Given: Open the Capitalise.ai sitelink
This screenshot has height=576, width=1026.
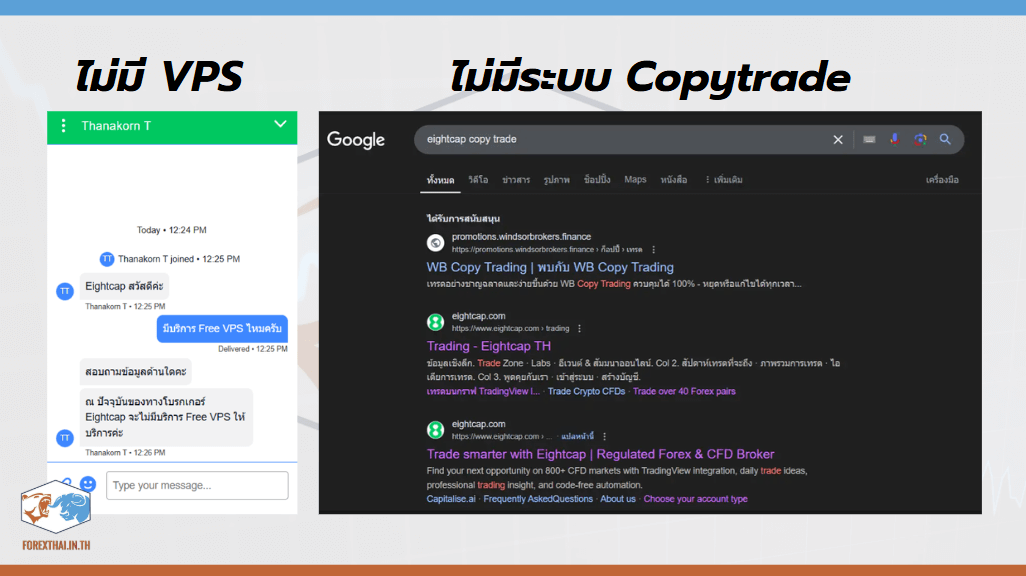Looking at the screenshot, I should 451,499.
